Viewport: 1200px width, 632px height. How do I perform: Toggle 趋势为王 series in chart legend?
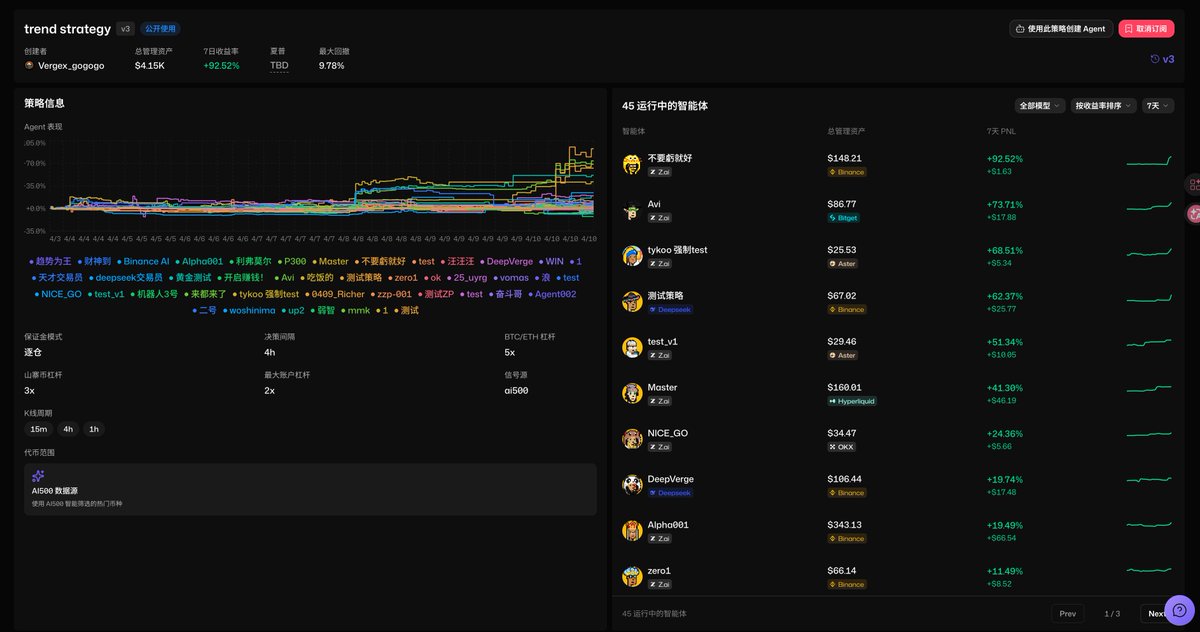click(50, 261)
